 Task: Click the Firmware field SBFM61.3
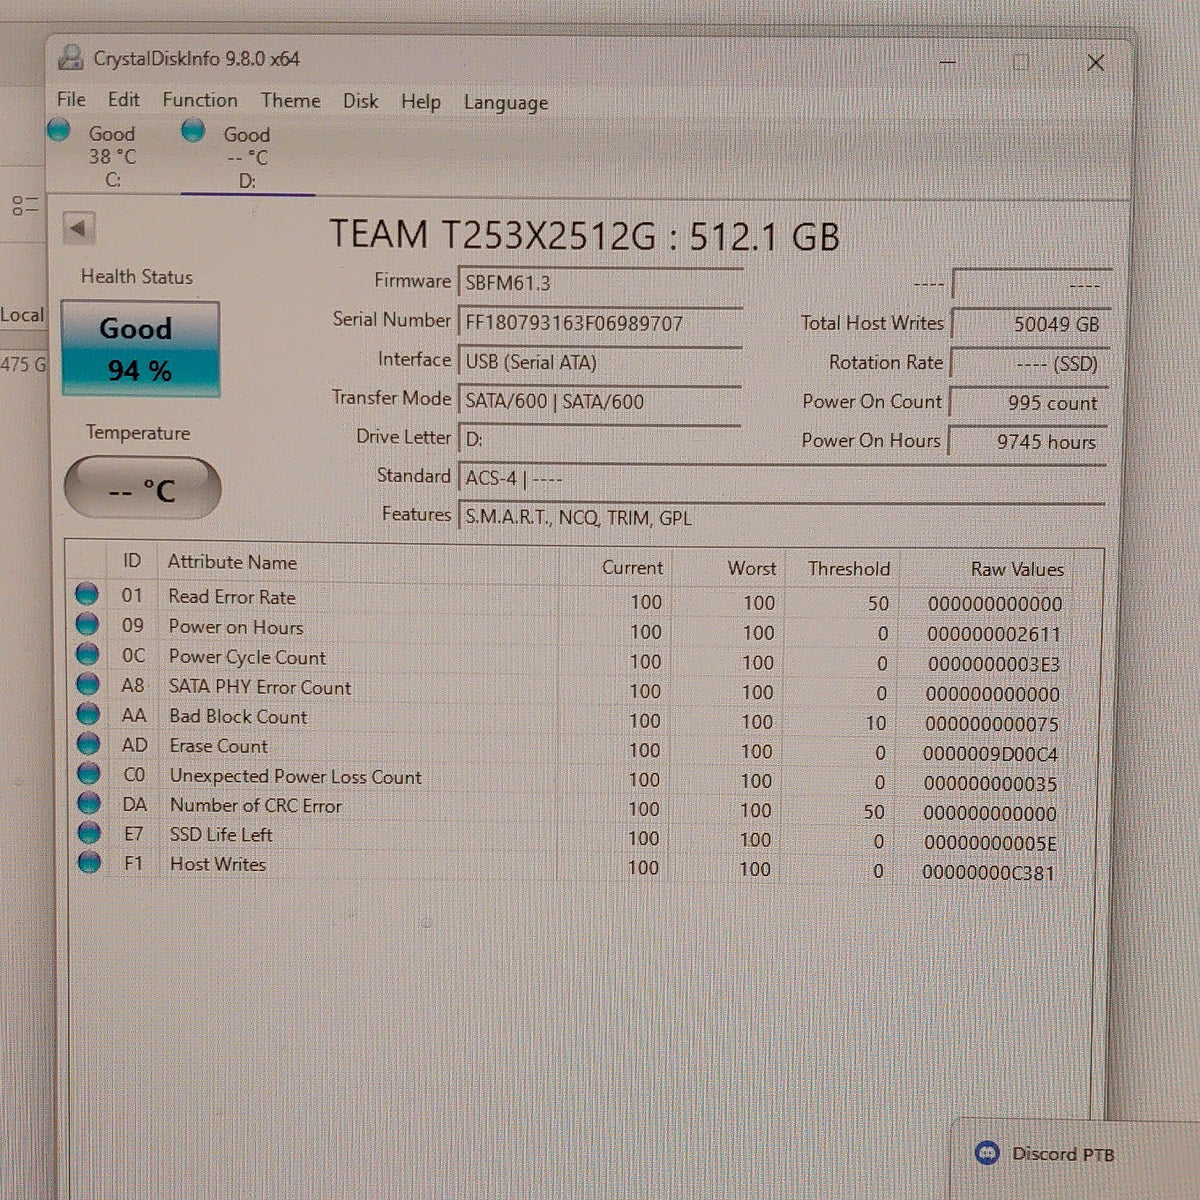(600, 283)
